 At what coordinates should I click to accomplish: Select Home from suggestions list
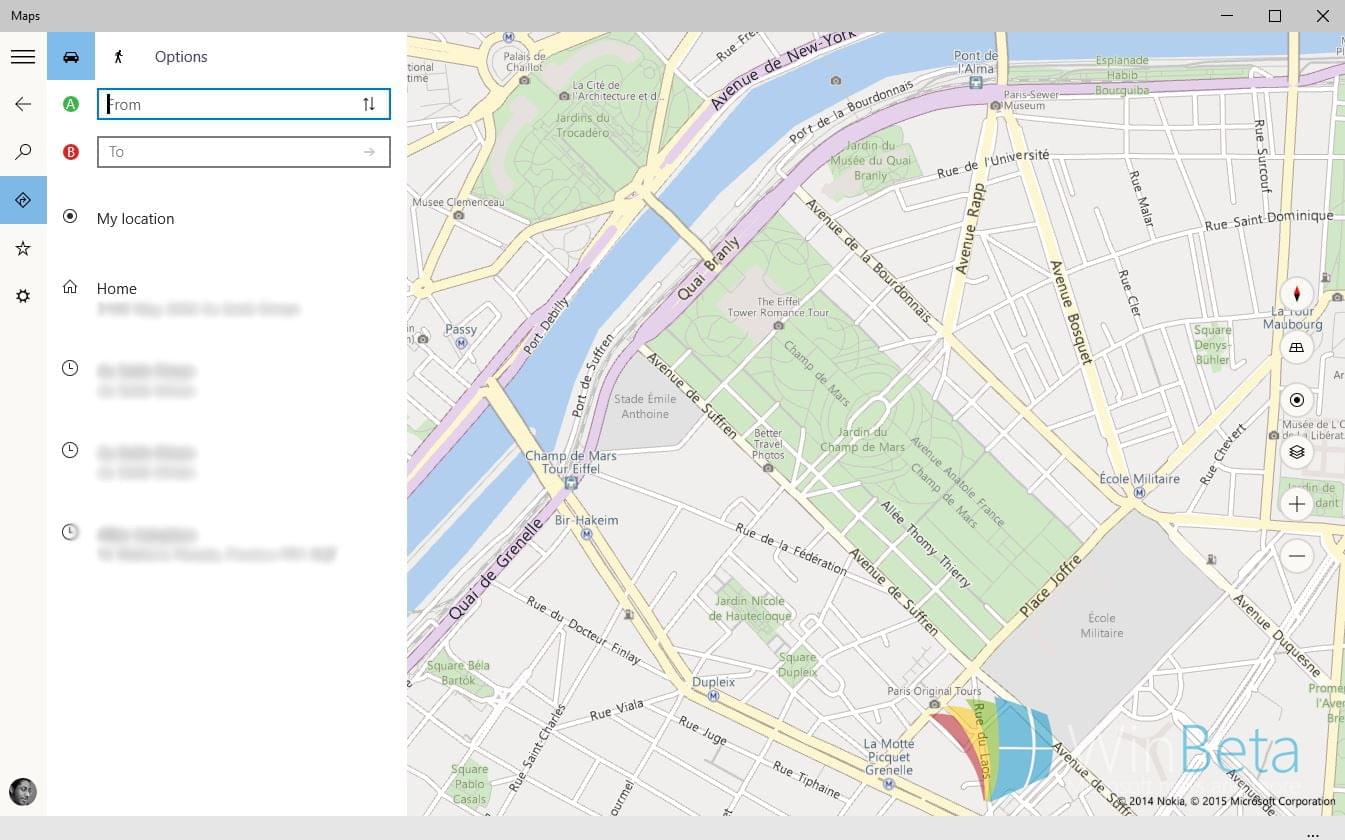tap(117, 289)
